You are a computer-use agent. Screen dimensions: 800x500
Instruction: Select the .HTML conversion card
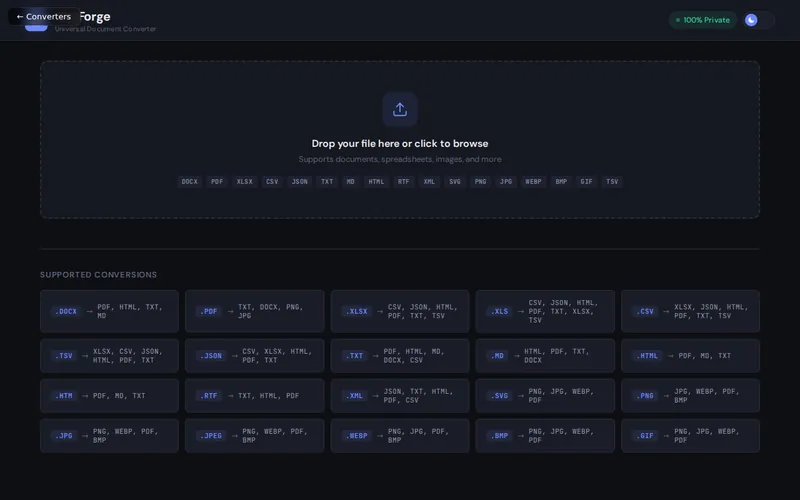click(690, 356)
